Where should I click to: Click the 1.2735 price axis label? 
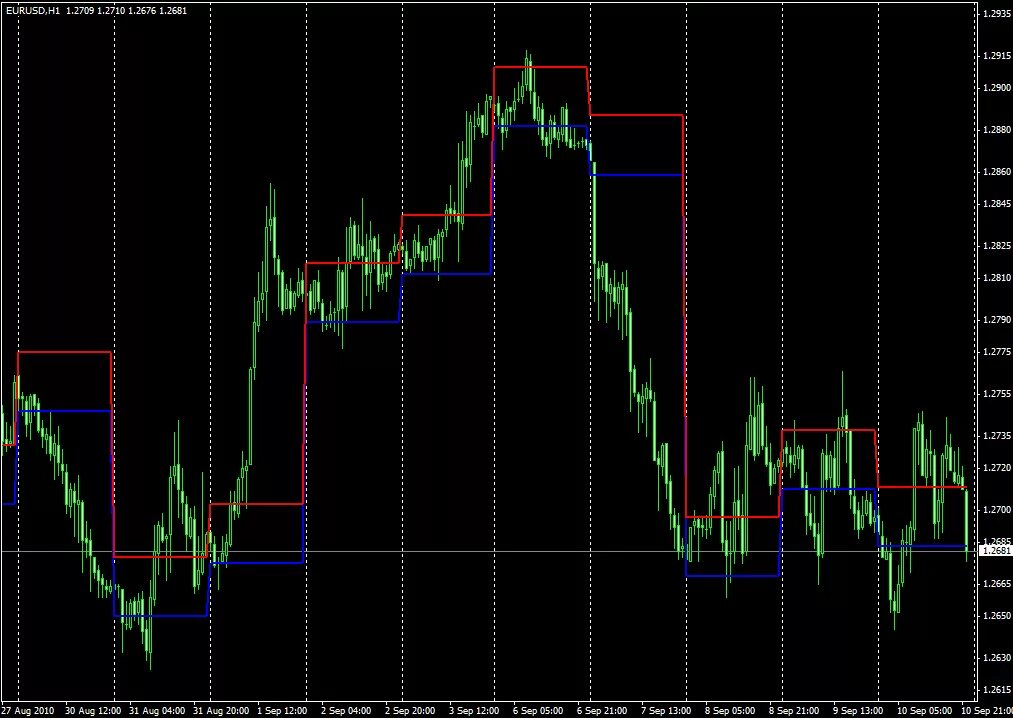pos(997,436)
